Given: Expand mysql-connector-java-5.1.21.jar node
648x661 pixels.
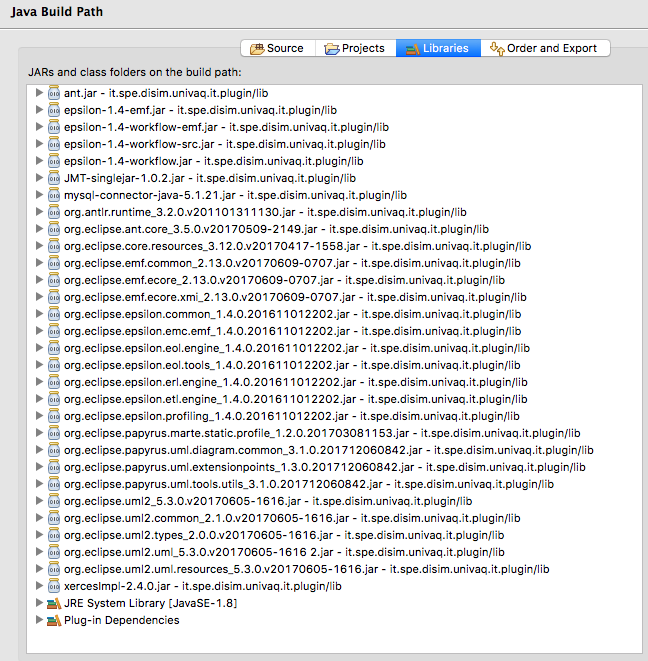Looking at the screenshot, I should point(39,194).
